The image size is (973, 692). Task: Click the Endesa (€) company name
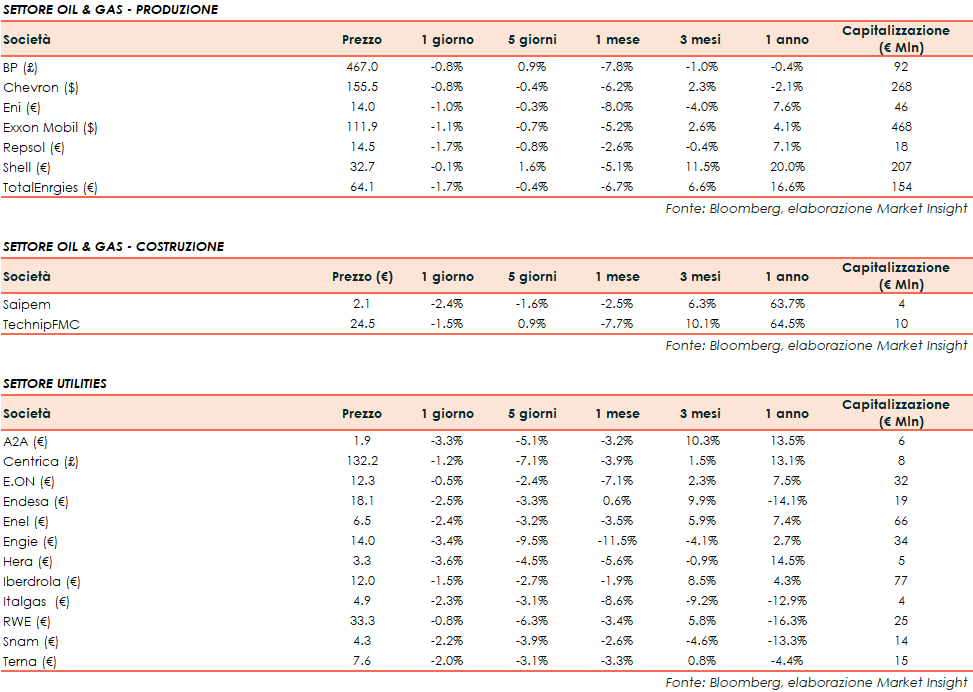click(36, 501)
